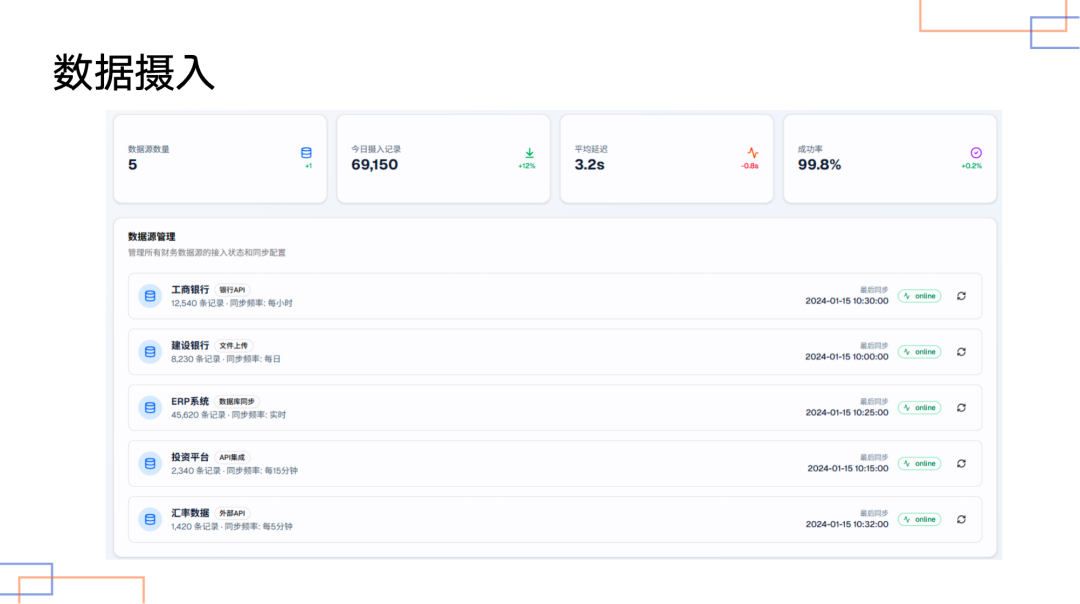Viewport: 1080px width, 604px height.
Task: Click the online status badge for 汇率数据
Action: click(919, 520)
